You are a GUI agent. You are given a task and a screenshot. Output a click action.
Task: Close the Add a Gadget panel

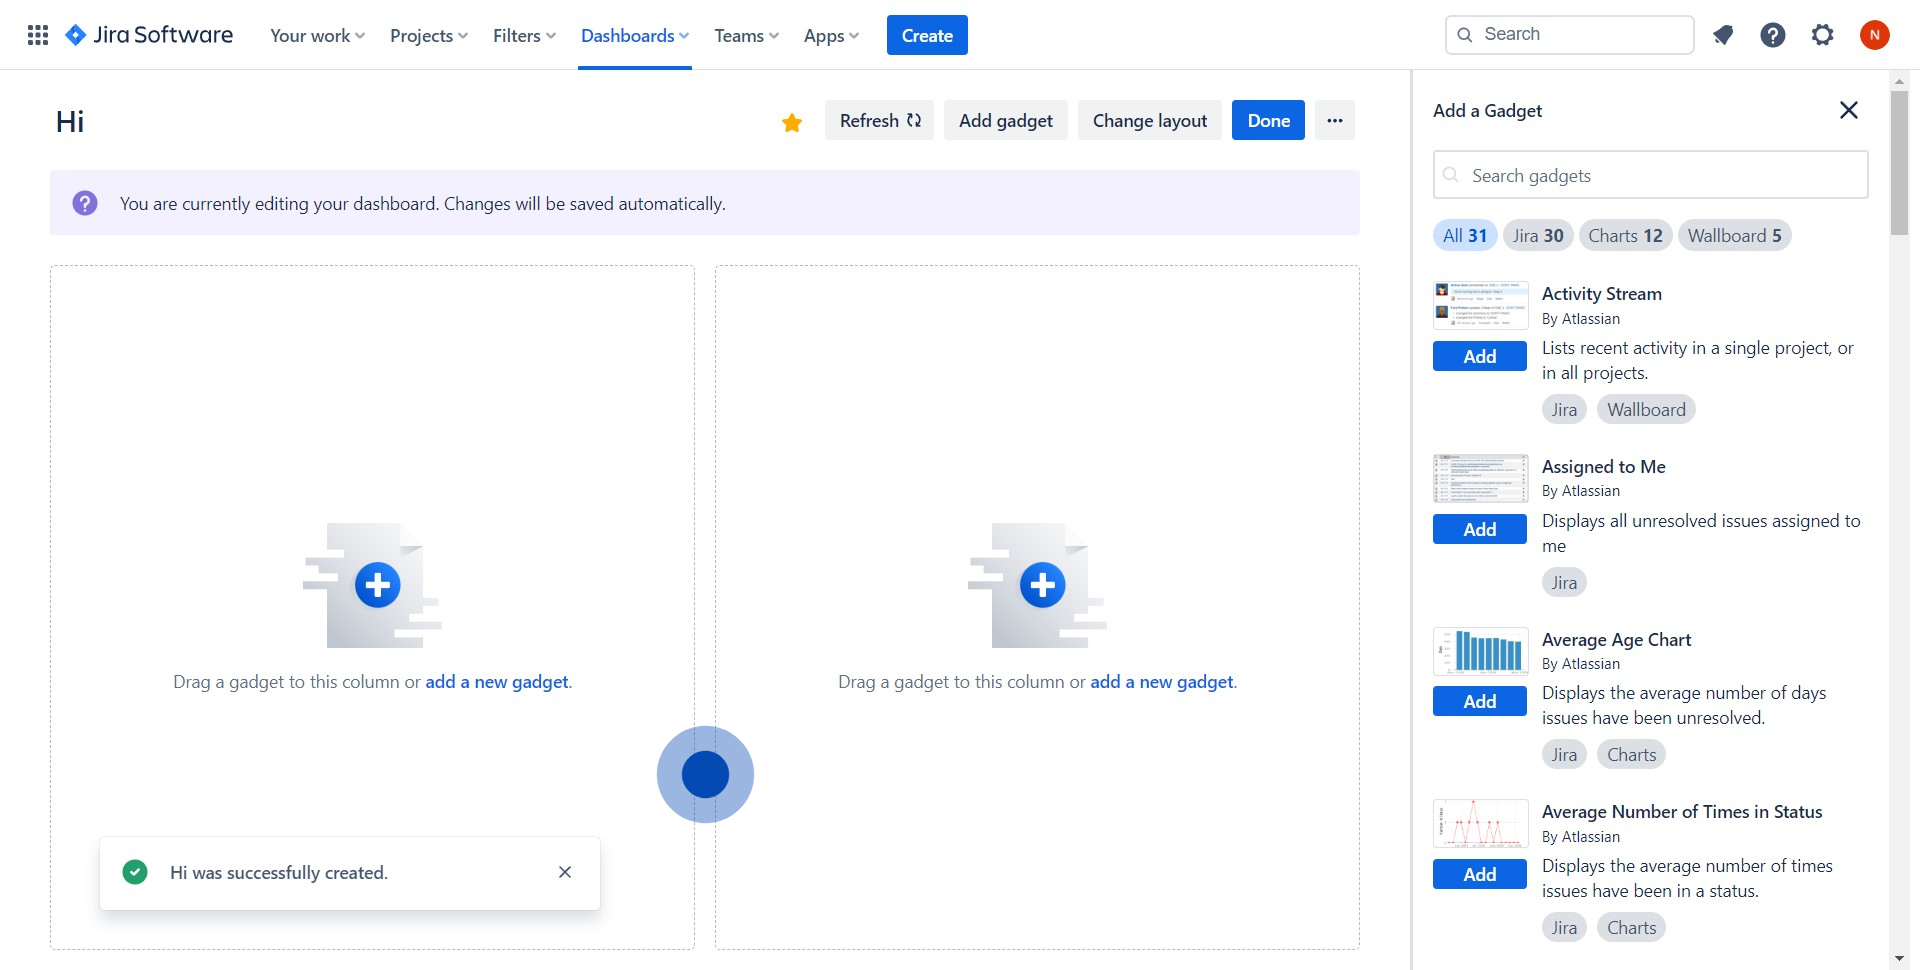[1848, 110]
